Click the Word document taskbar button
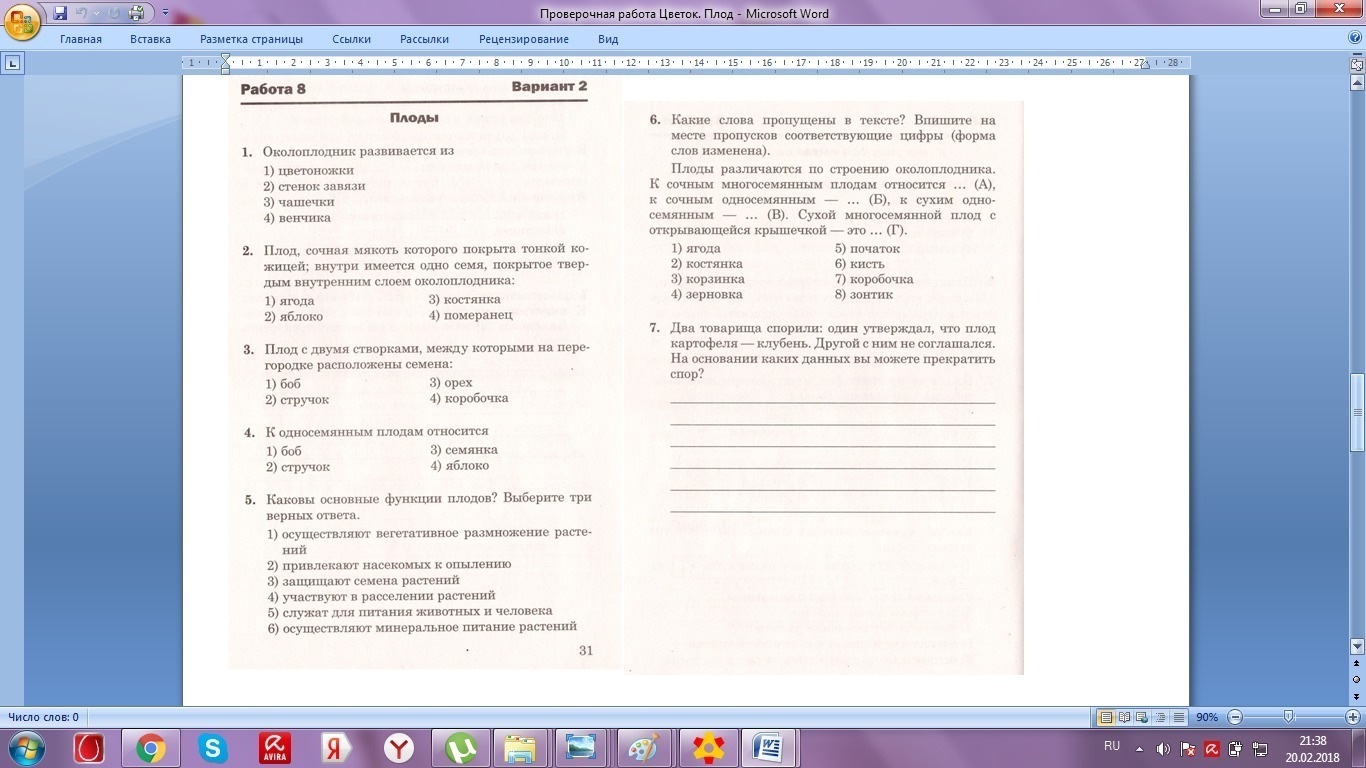The height and width of the screenshot is (768, 1366). click(x=769, y=748)
